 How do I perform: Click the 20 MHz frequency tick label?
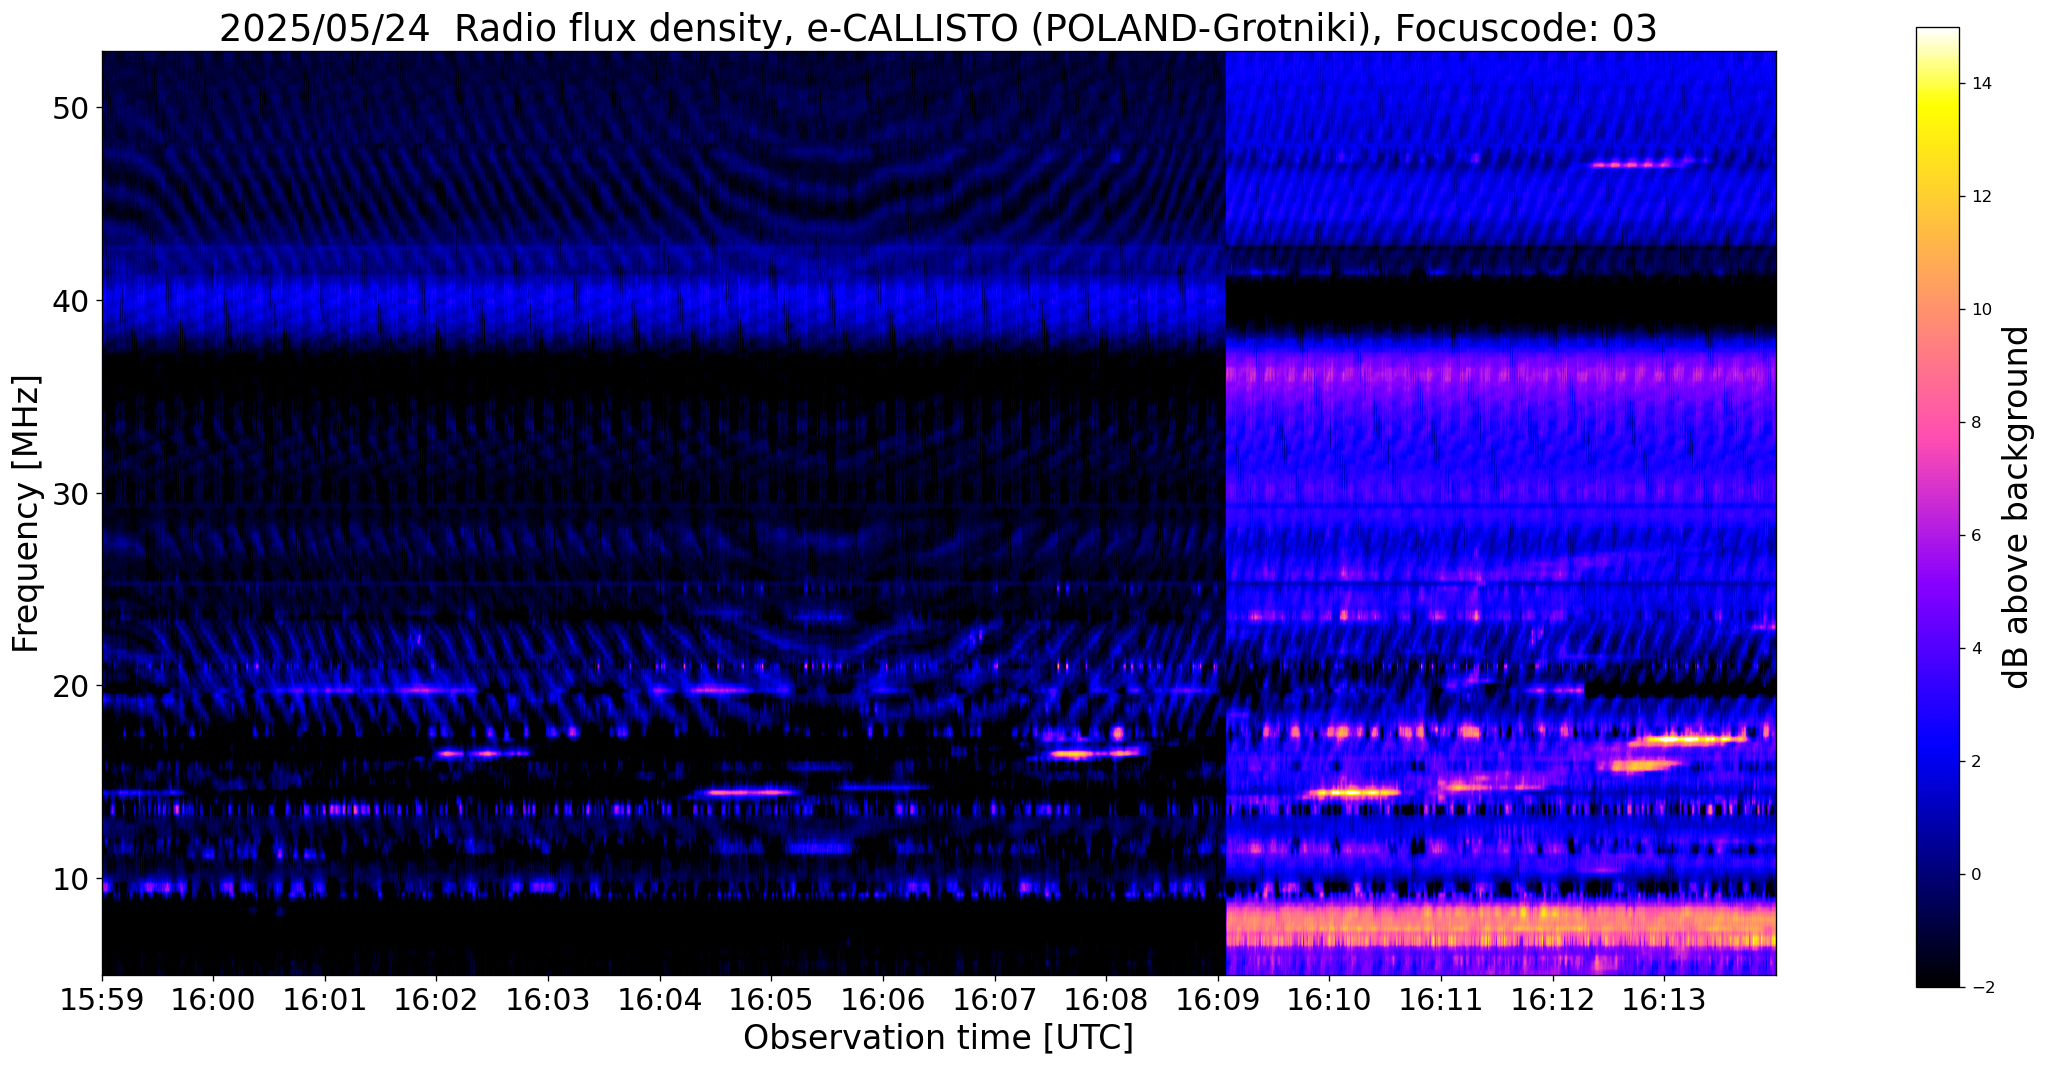pyautogui.click(x=70, y=686)
